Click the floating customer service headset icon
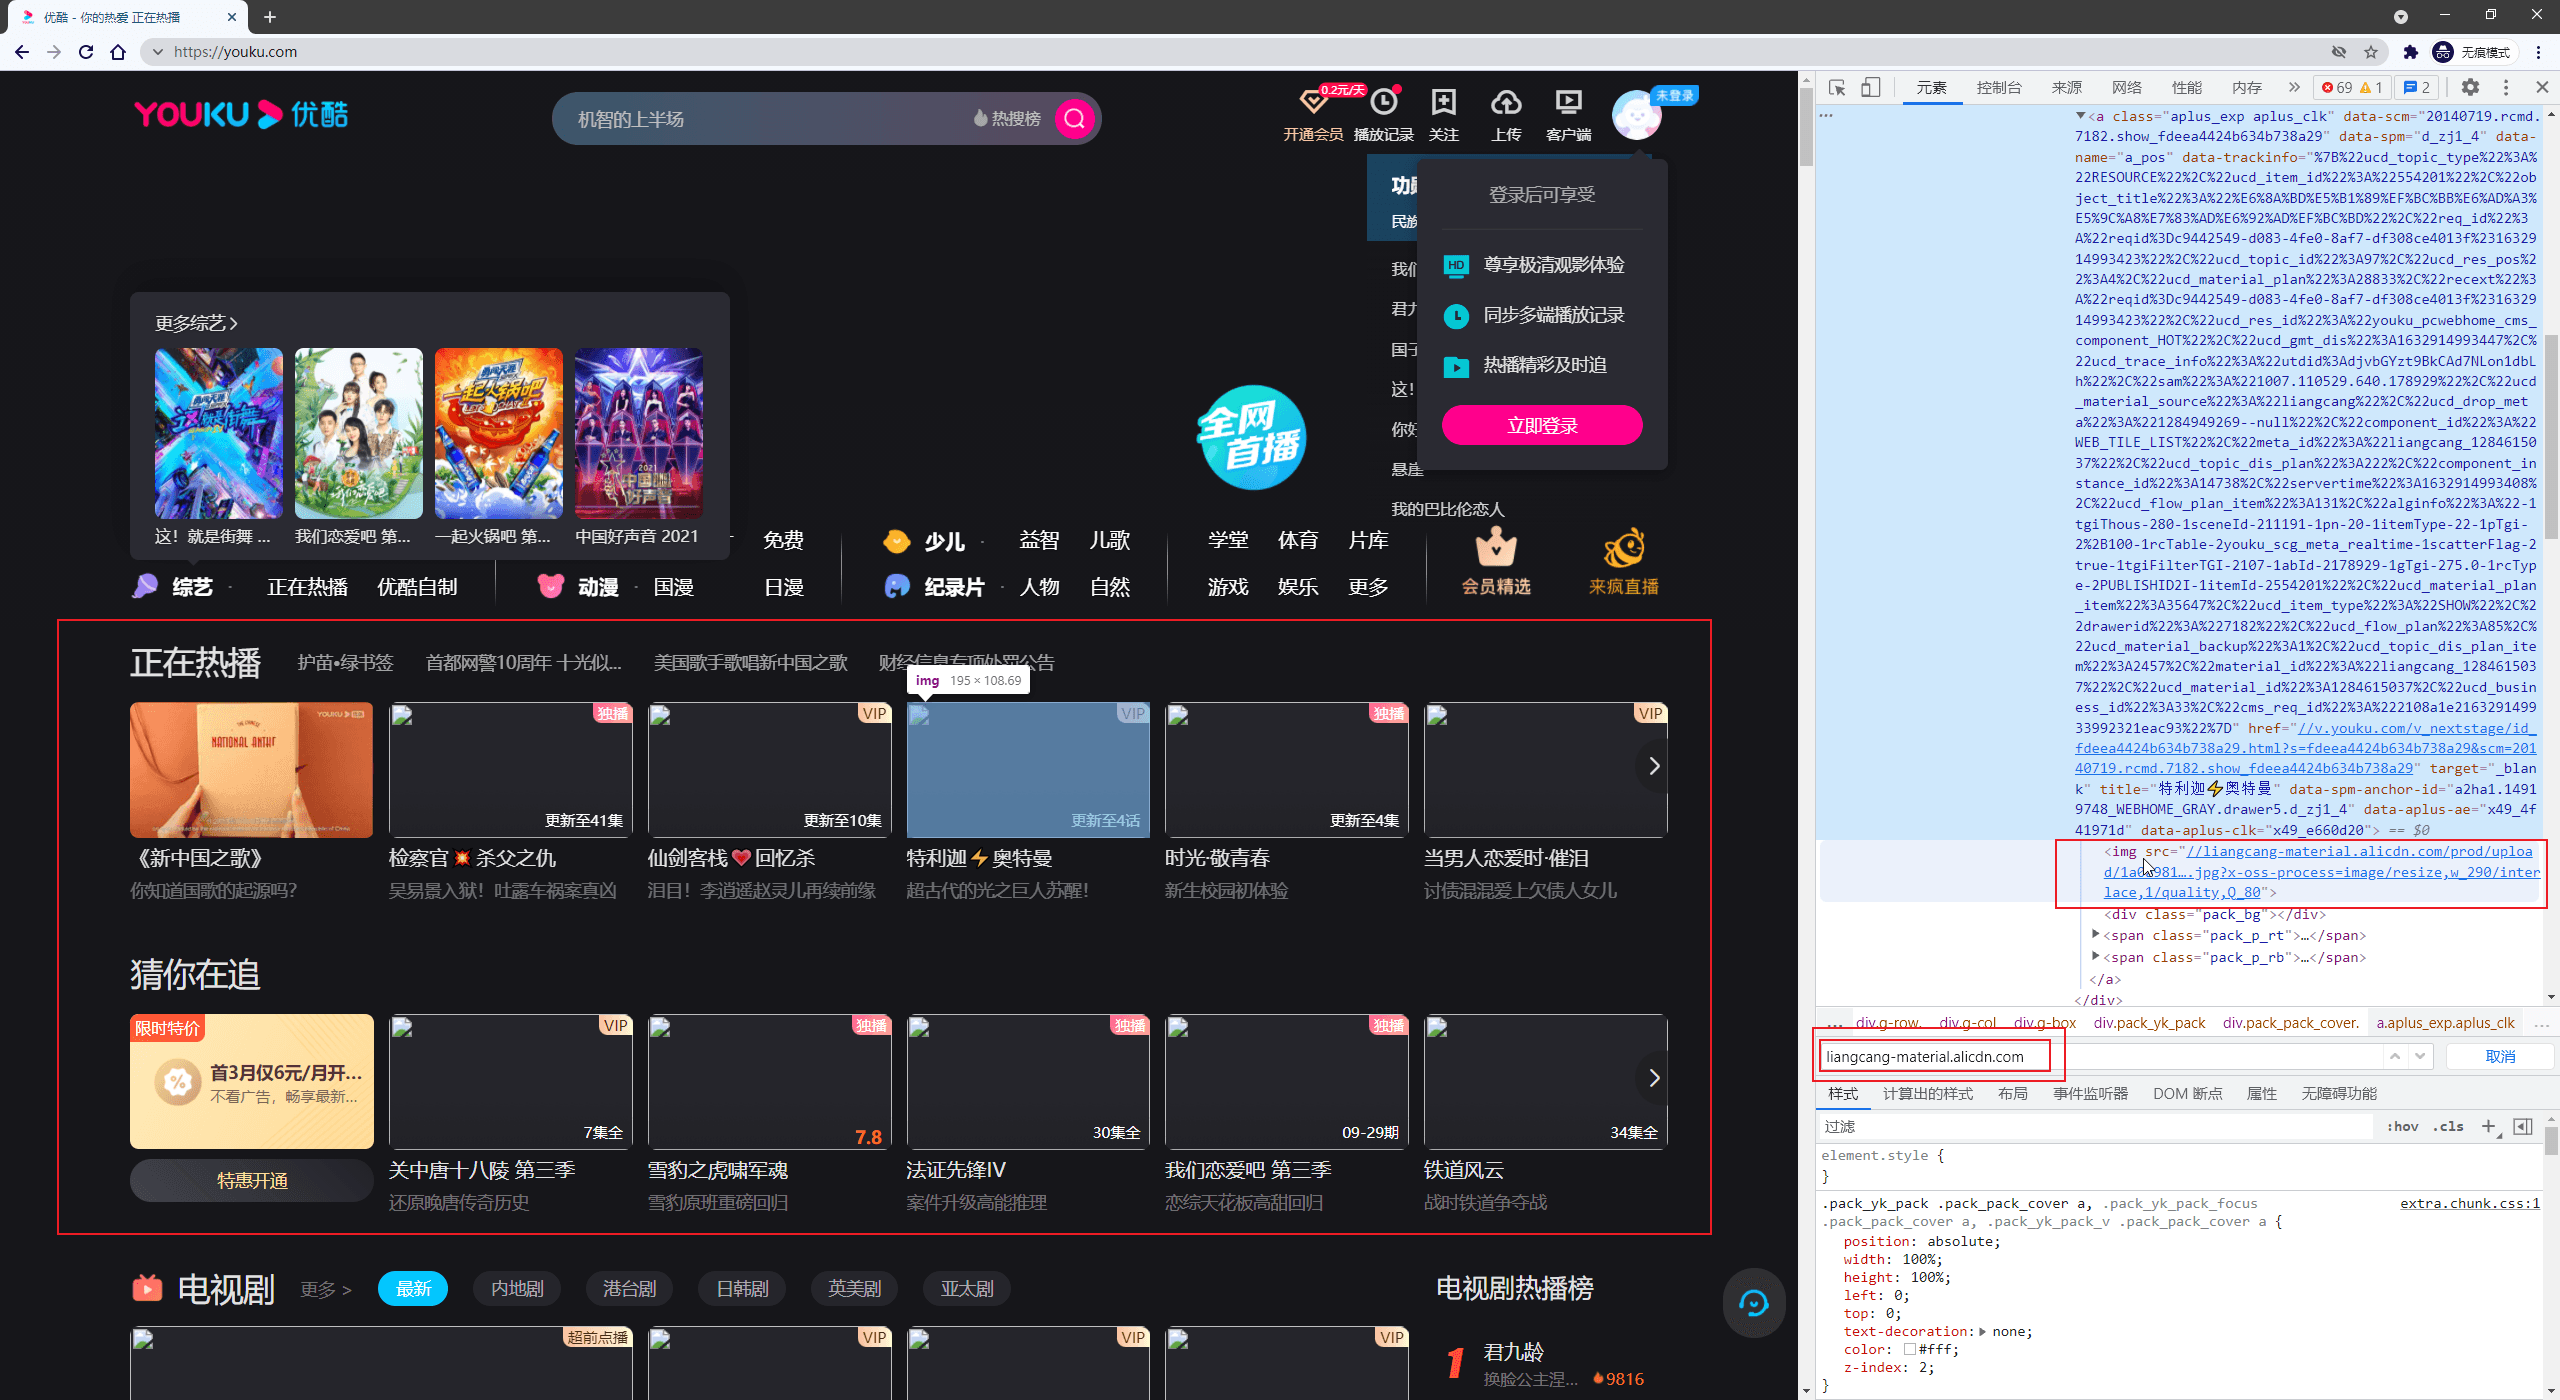 point(1753,1303)
